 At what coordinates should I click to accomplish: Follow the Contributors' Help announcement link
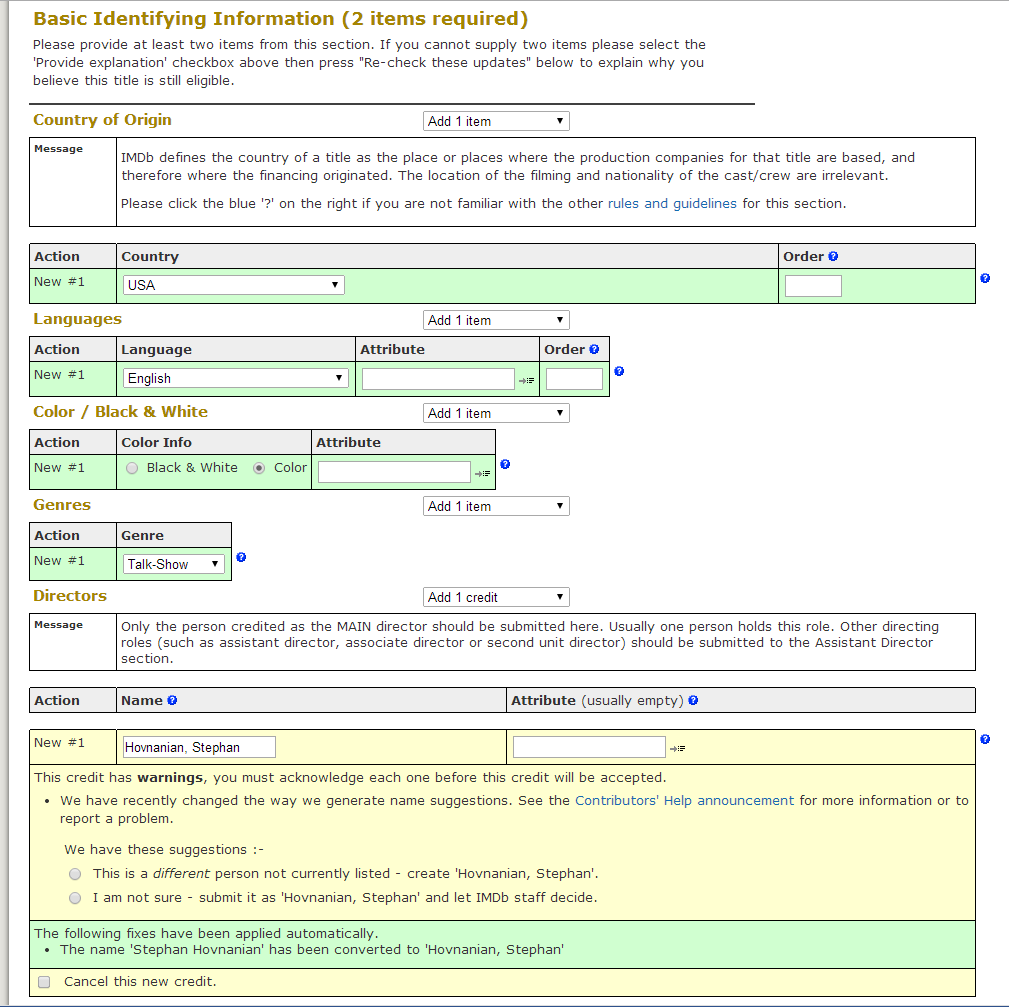(x=684, y=800)
